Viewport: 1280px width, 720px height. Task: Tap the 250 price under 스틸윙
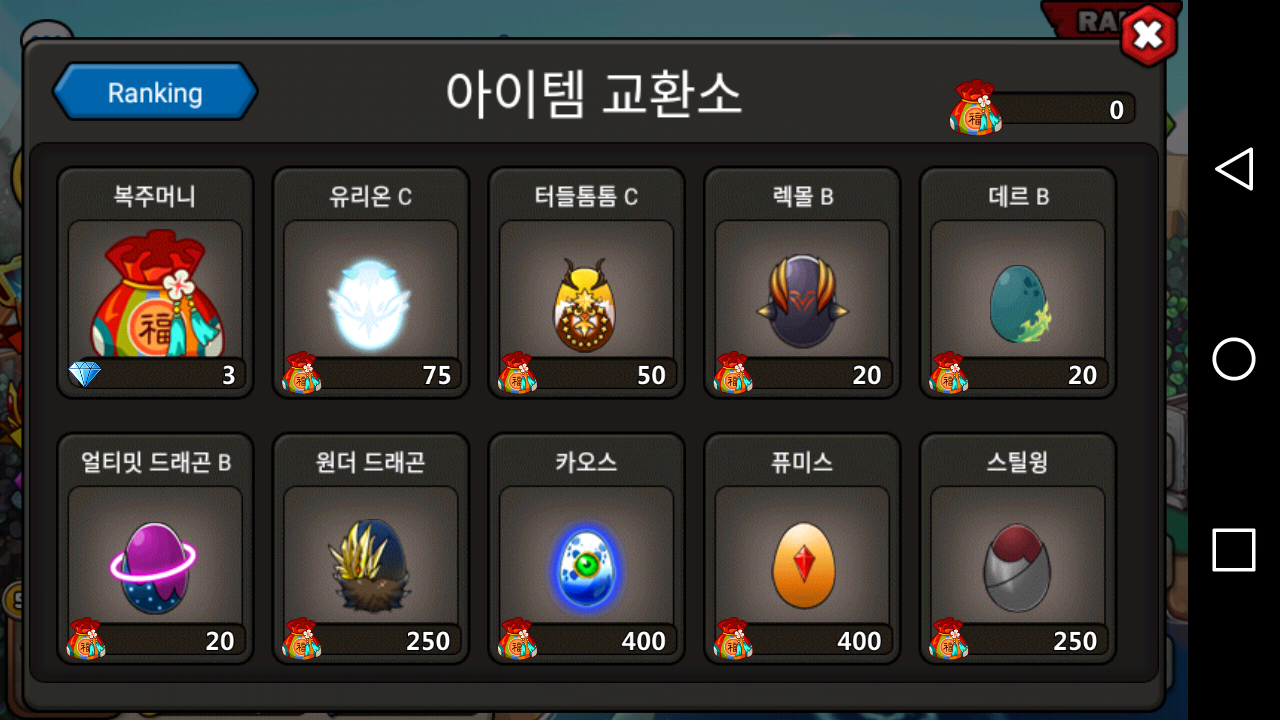(x=1018, y=640)
